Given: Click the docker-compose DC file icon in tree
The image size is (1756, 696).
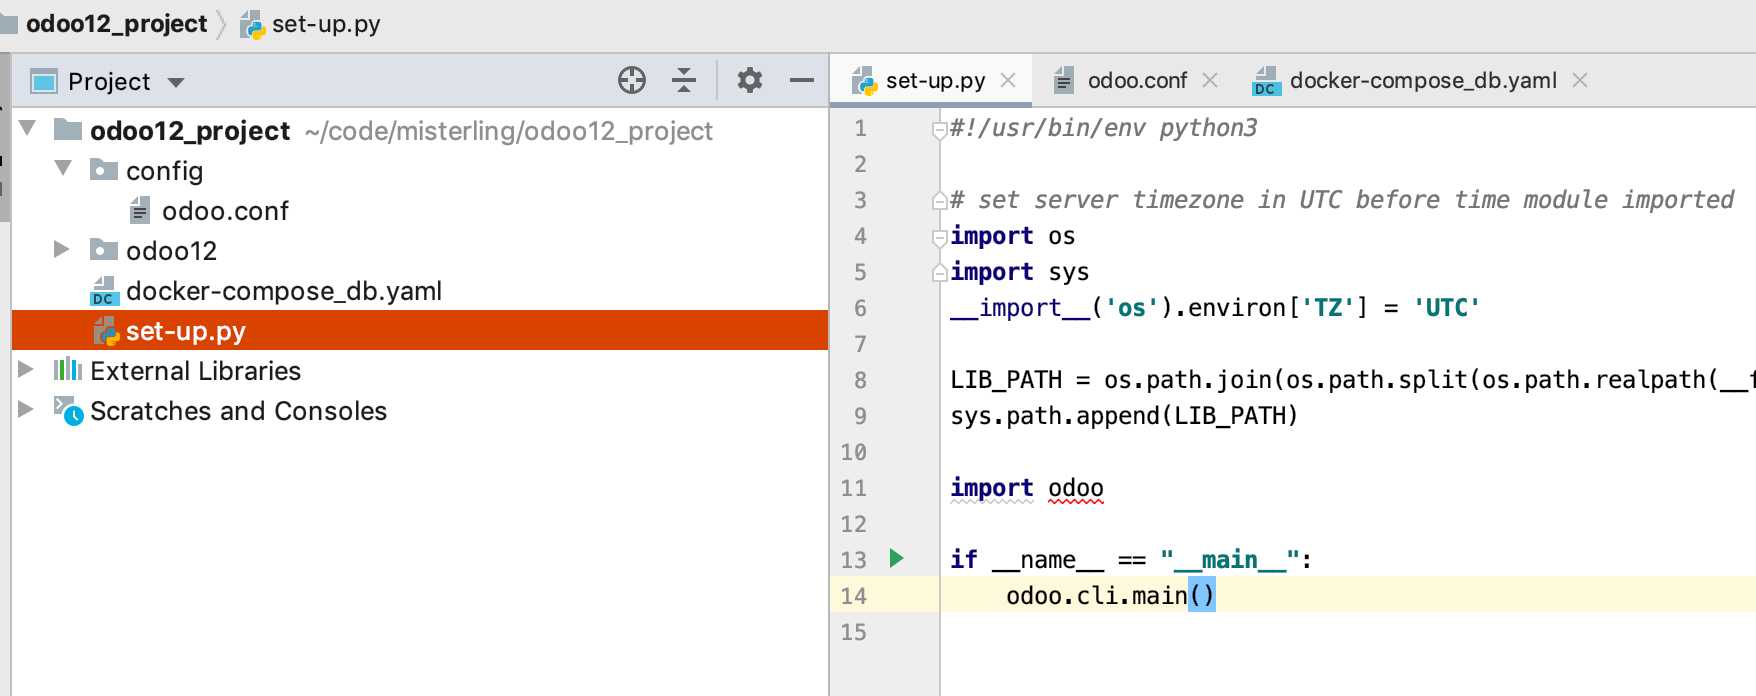Looking at the screenshot, I should [x=104, y=291].
